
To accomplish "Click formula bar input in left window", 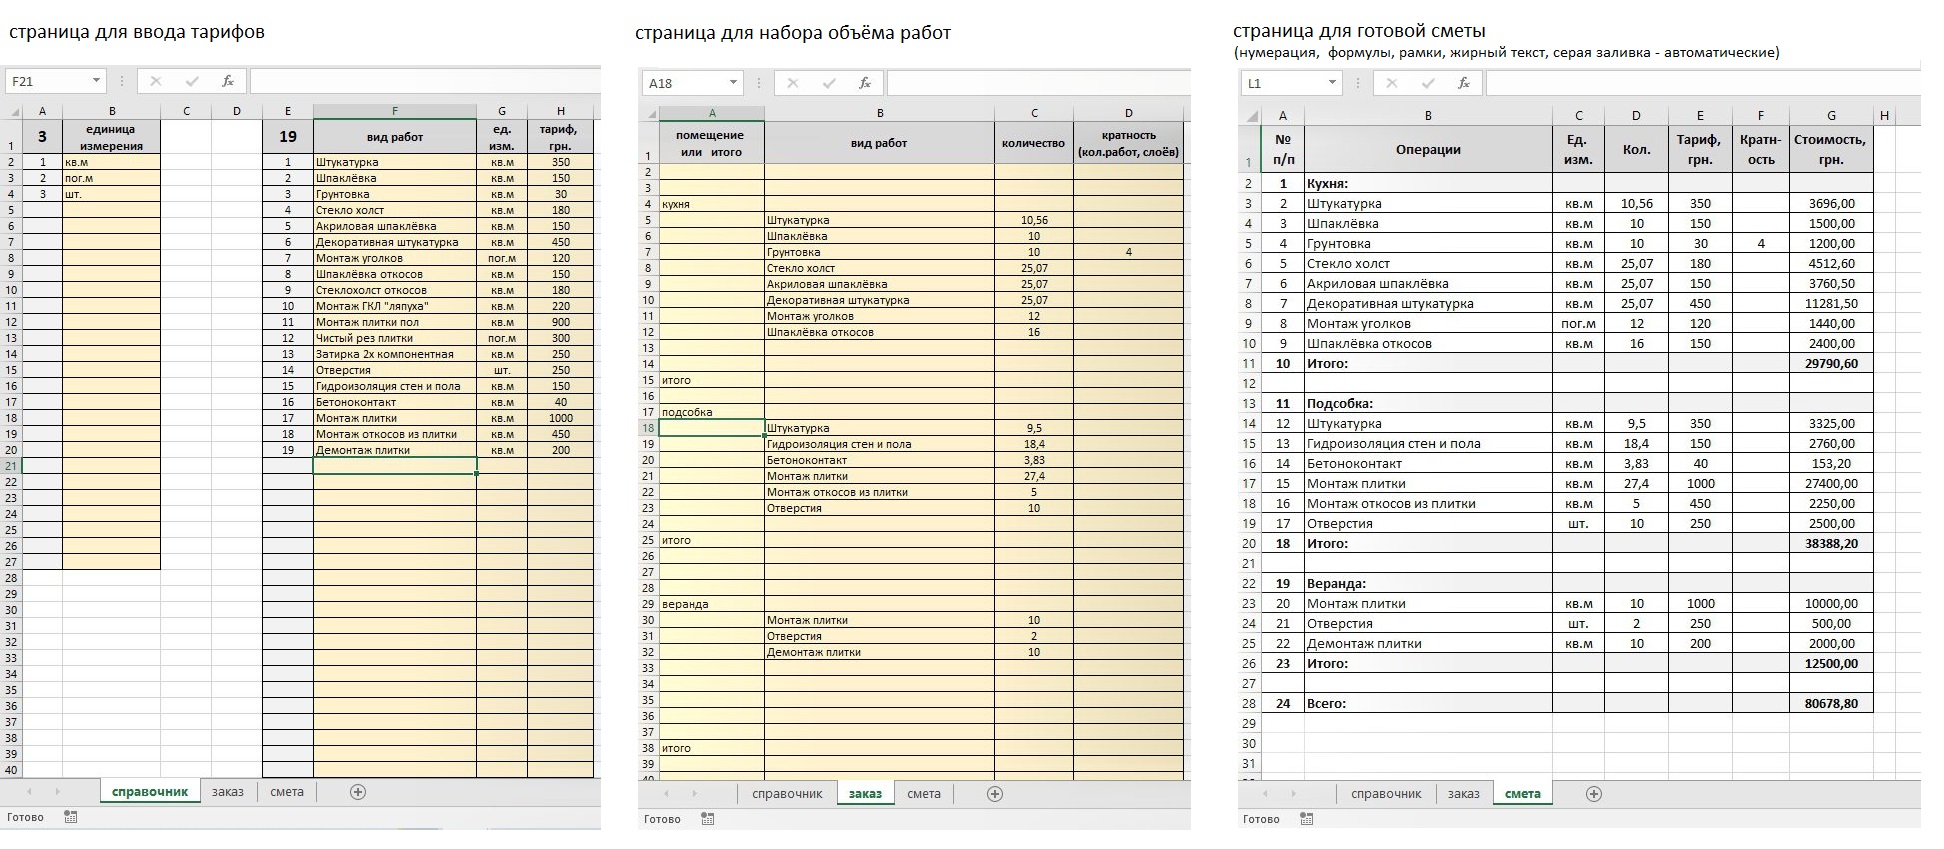I will click(x=425, y=81).
